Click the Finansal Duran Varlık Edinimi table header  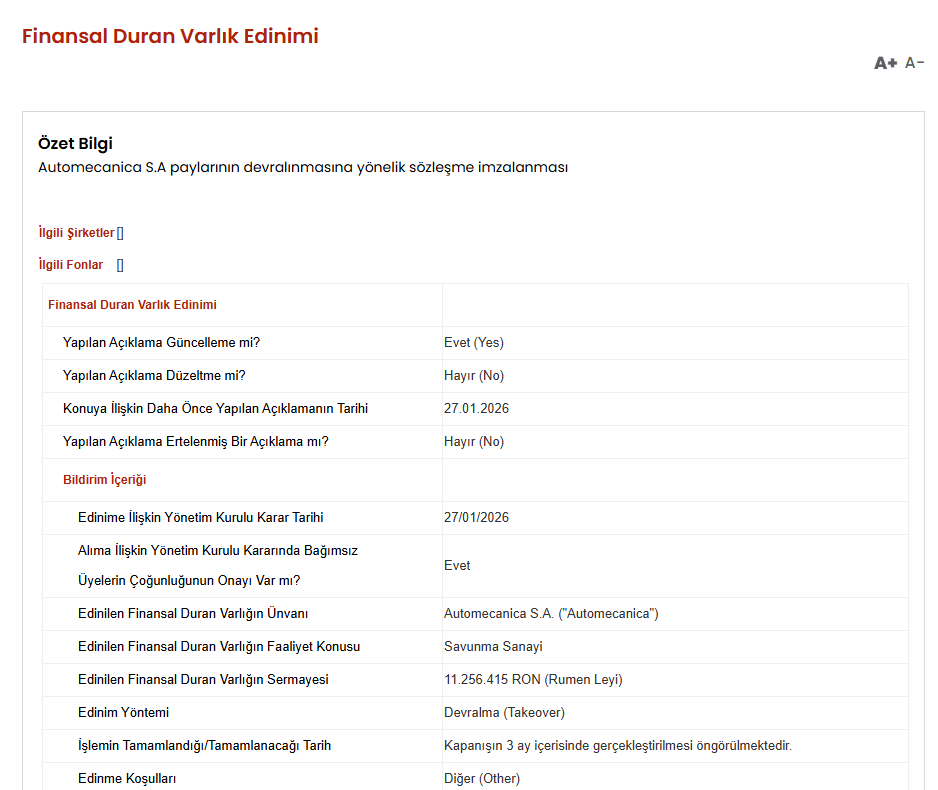point(132,305)
